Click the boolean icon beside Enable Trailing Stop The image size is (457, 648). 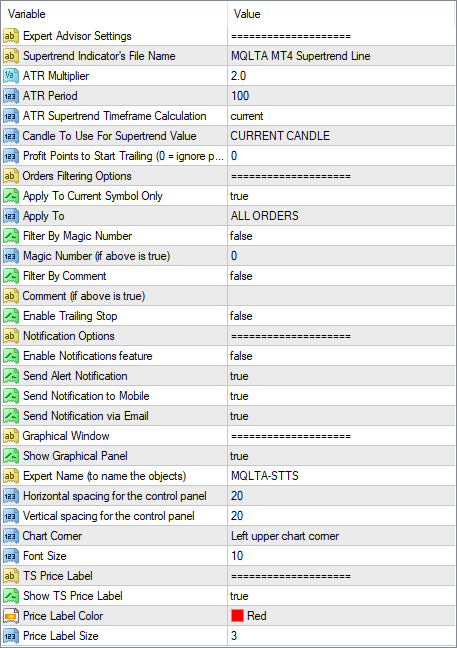point(11,316)
